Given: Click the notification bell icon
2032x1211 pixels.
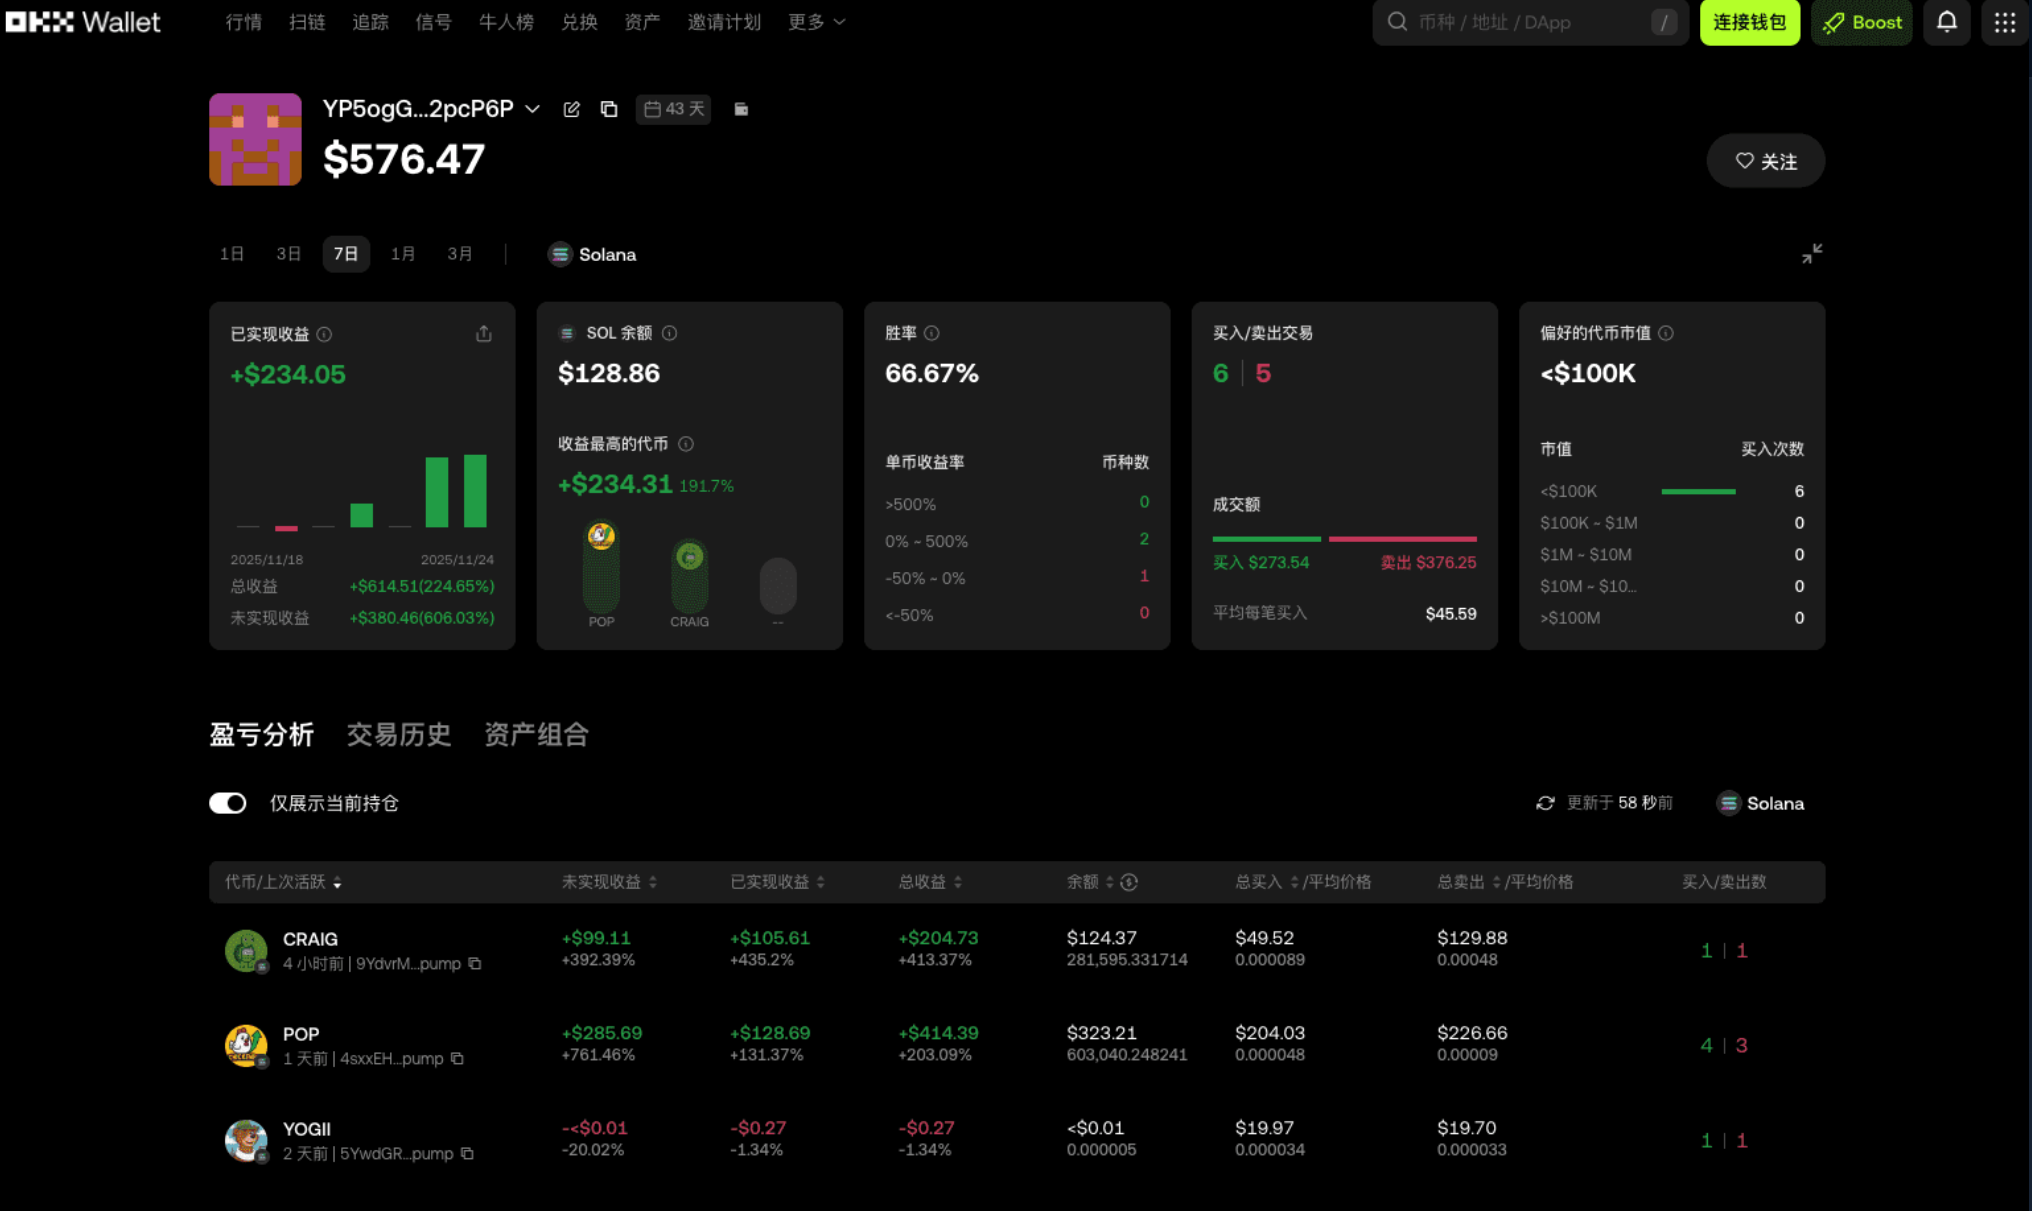Looking at the screenshot, I should [x=1946, y=22].
